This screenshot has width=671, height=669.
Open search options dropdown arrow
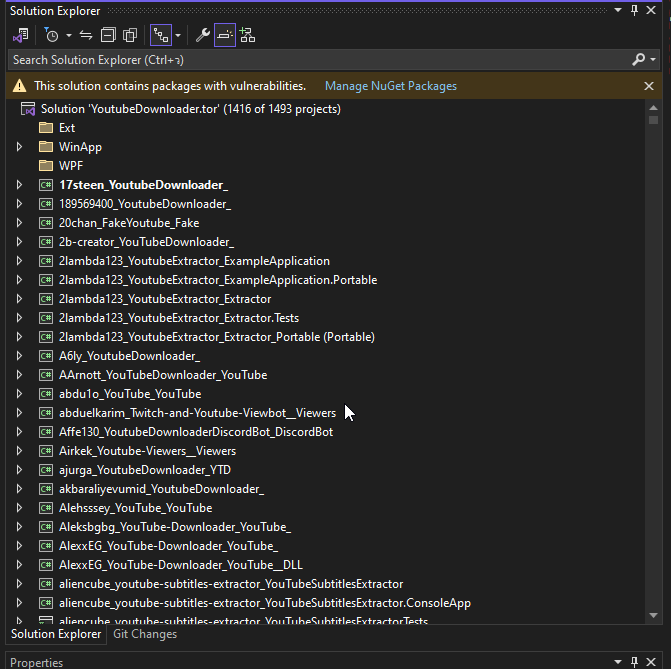[x=653, y=59]
